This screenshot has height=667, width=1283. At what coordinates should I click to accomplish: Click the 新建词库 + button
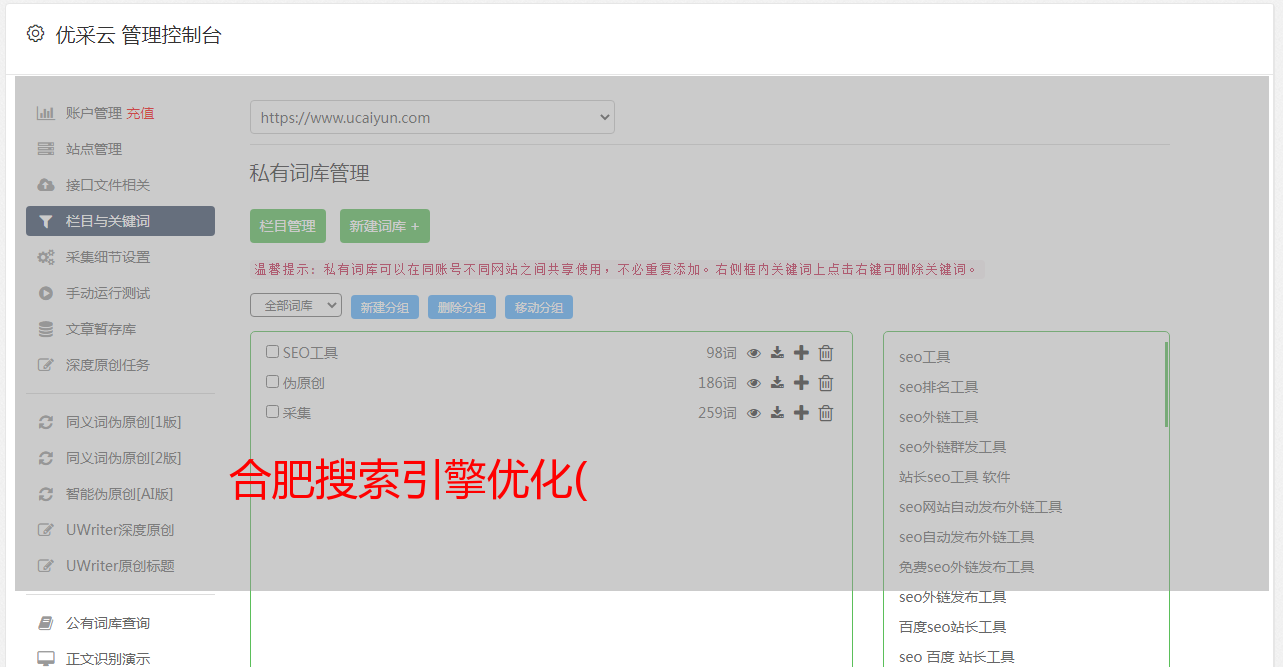tap(385, 226)
